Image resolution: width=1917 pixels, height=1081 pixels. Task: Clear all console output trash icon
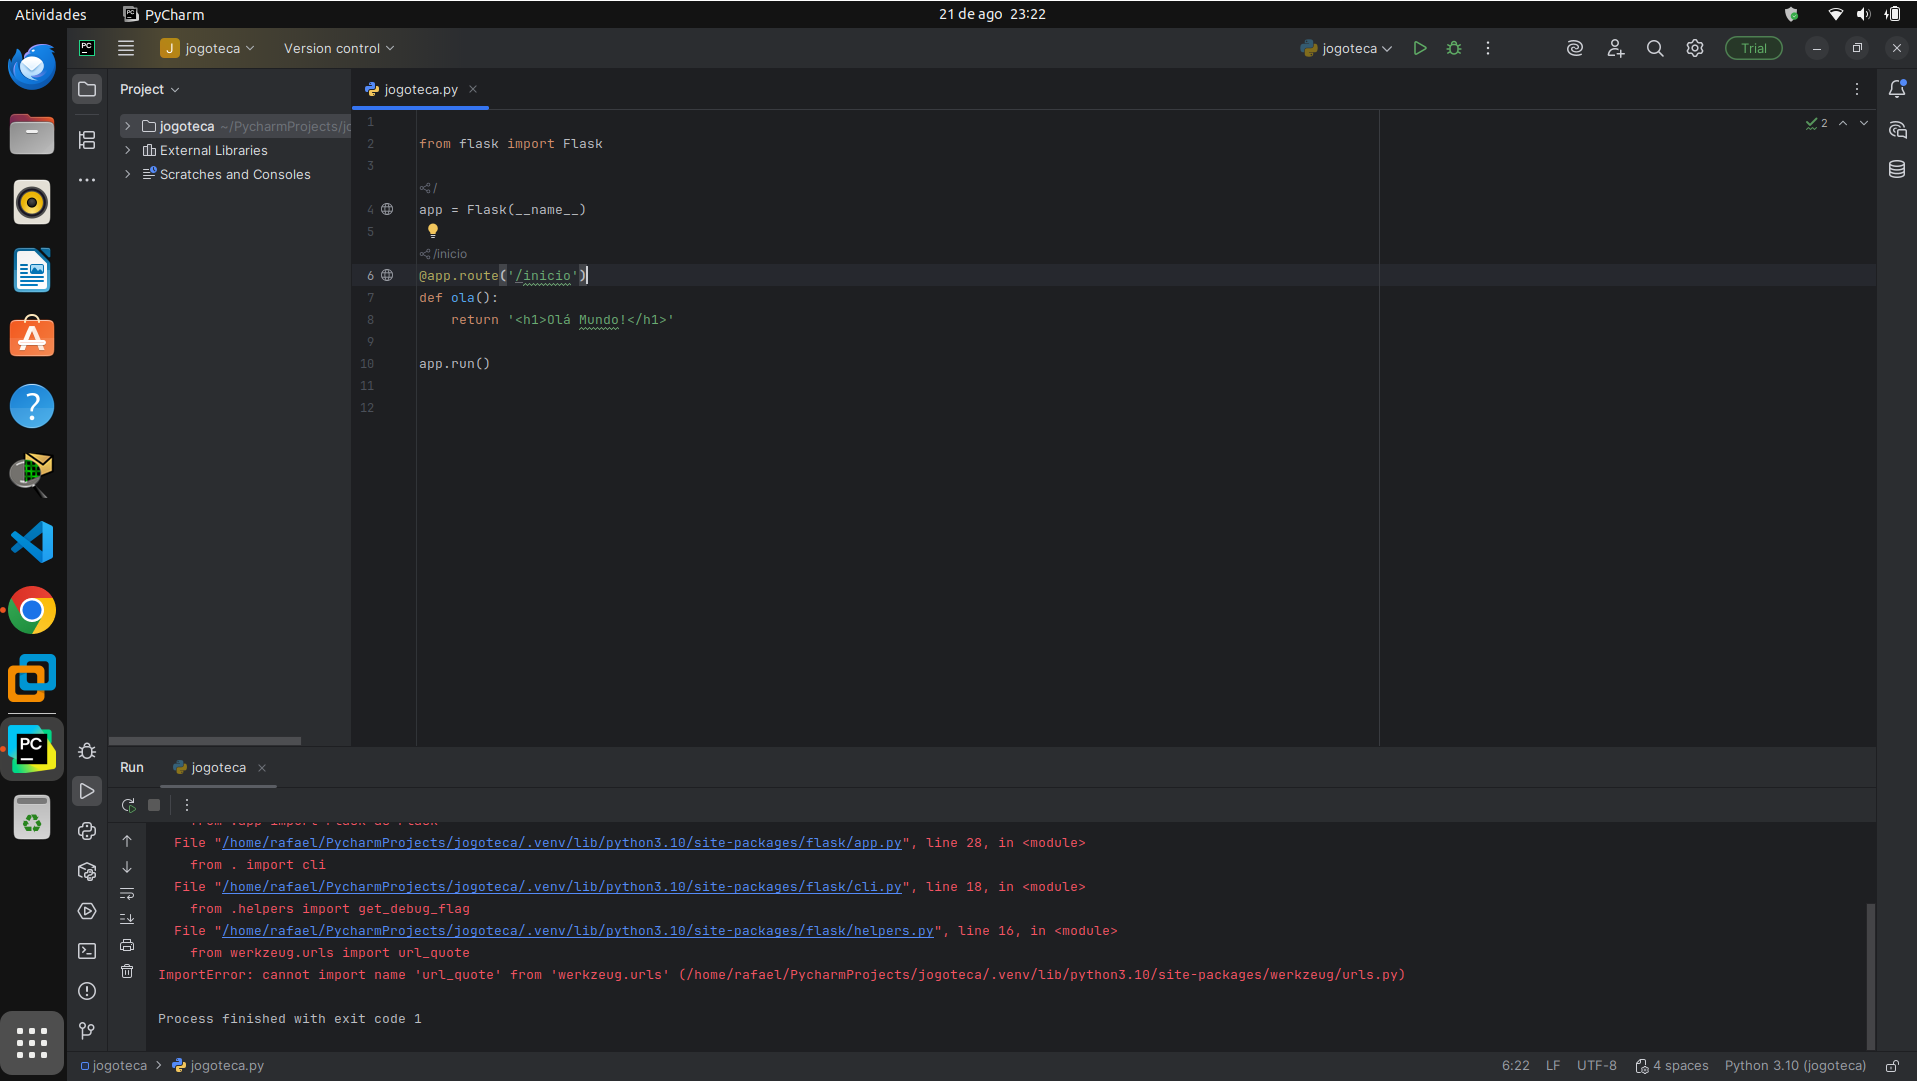point(127,971)
